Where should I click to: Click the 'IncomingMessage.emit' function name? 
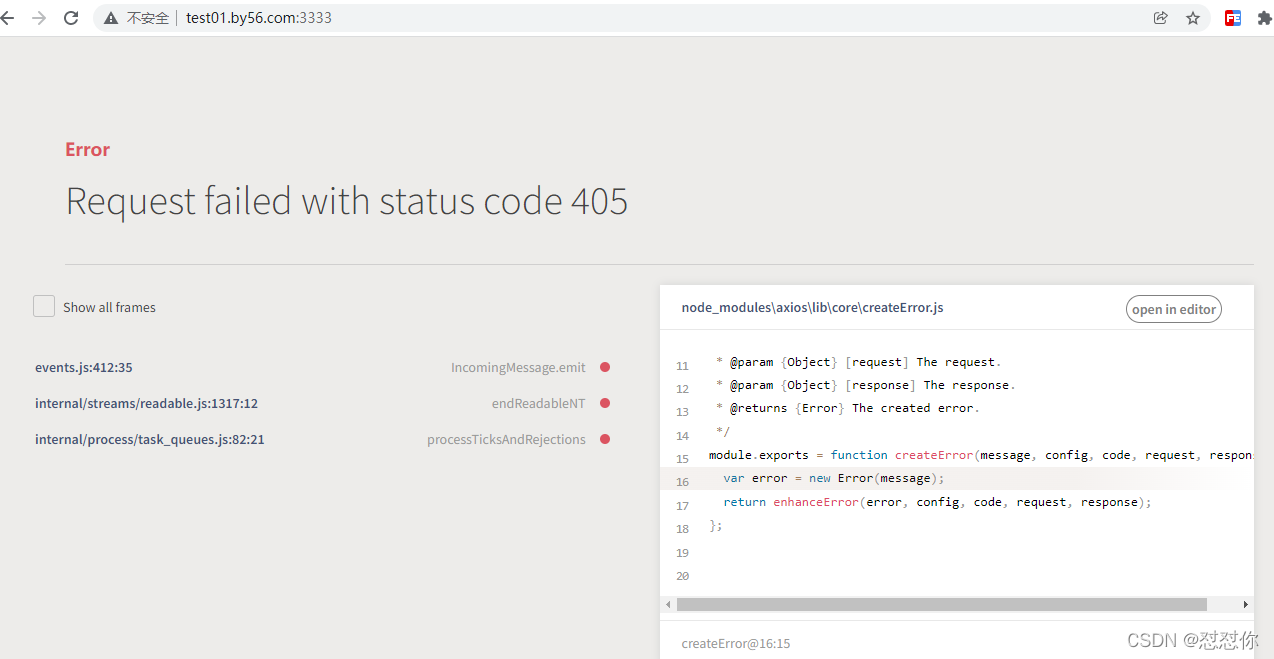tap(518, 367)
